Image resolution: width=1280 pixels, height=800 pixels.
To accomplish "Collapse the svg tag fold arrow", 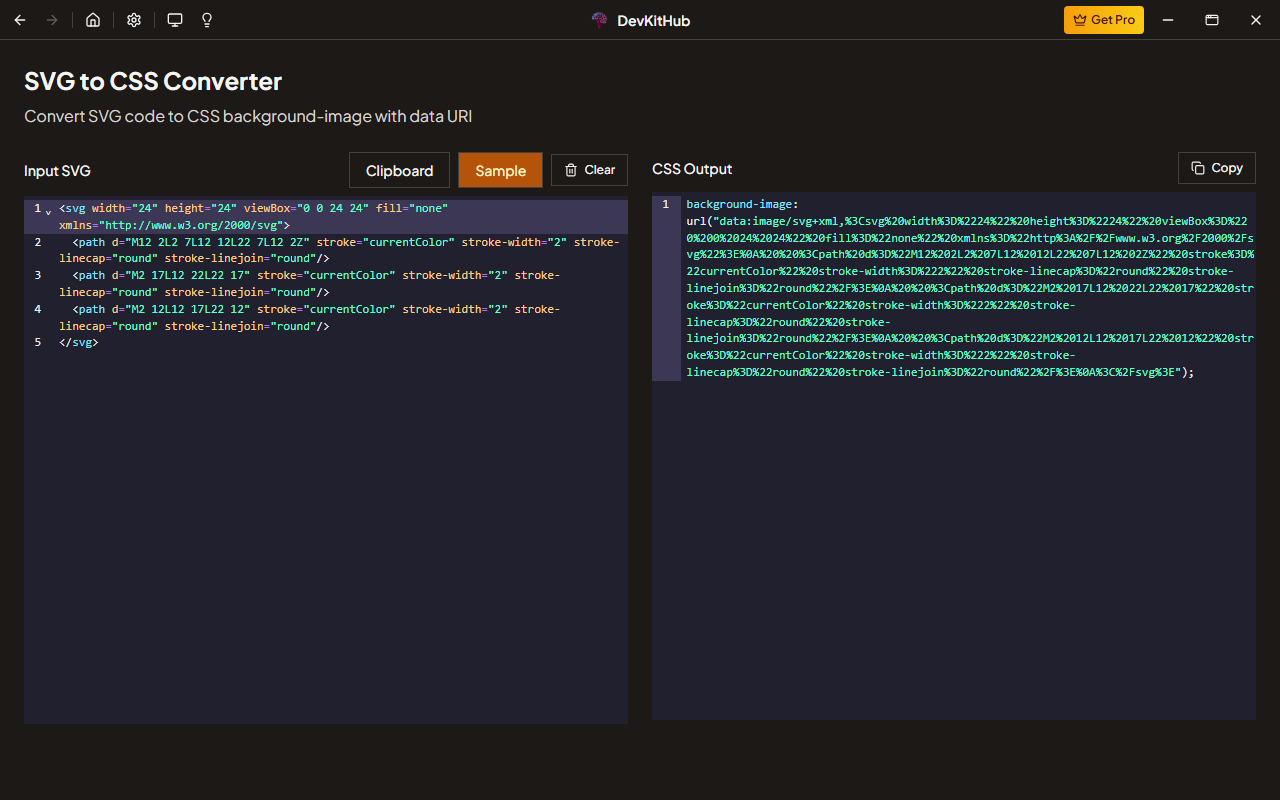I will (49, 210).
